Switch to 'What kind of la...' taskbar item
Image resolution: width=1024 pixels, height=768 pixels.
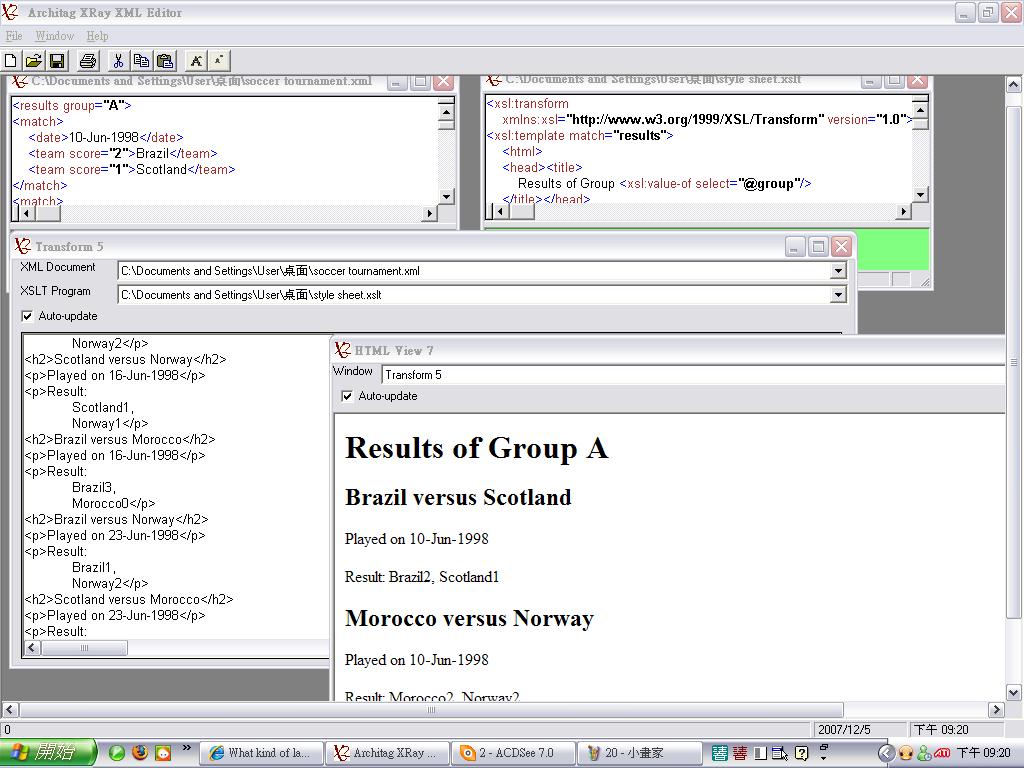coord(262,753)
